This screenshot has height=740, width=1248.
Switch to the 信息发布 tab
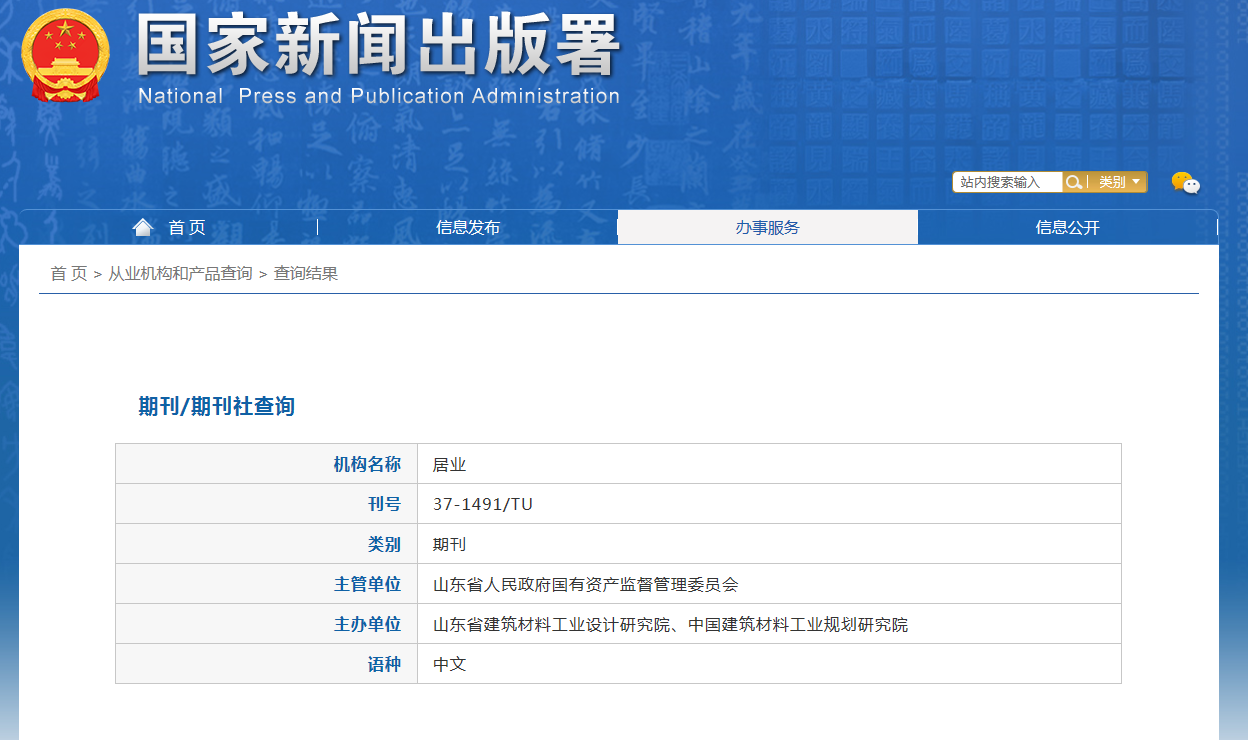469,227
